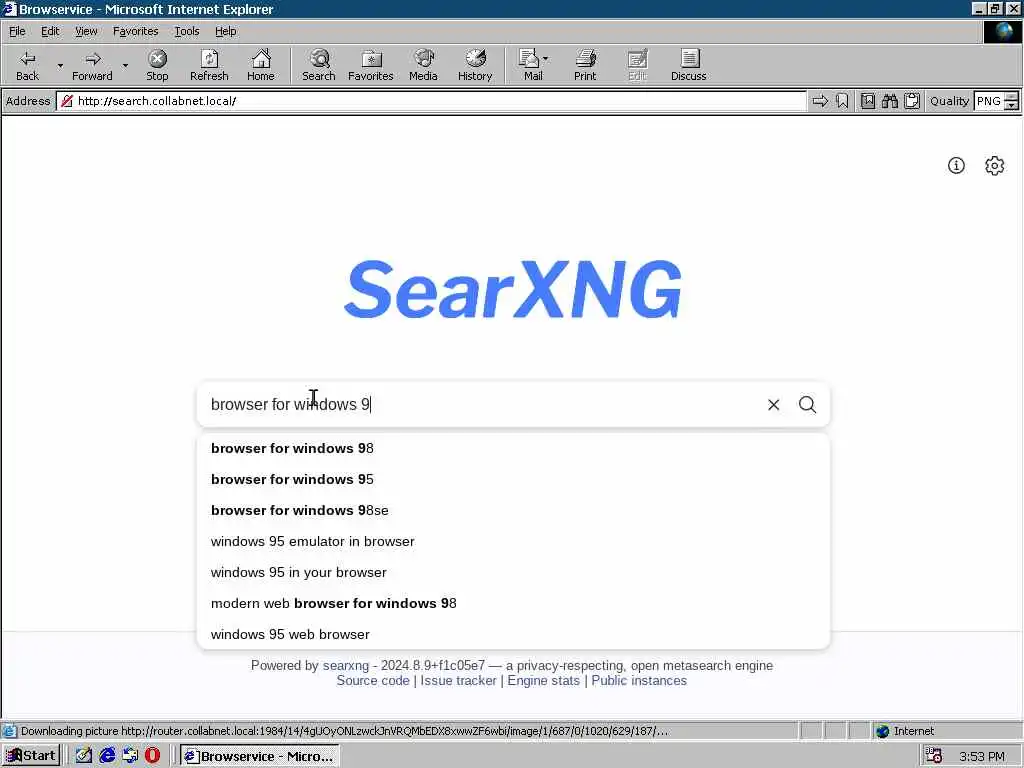Print the page with the Print button
Image resolution: width=1024 pixels, height=768 pixels.
(585, 65)
